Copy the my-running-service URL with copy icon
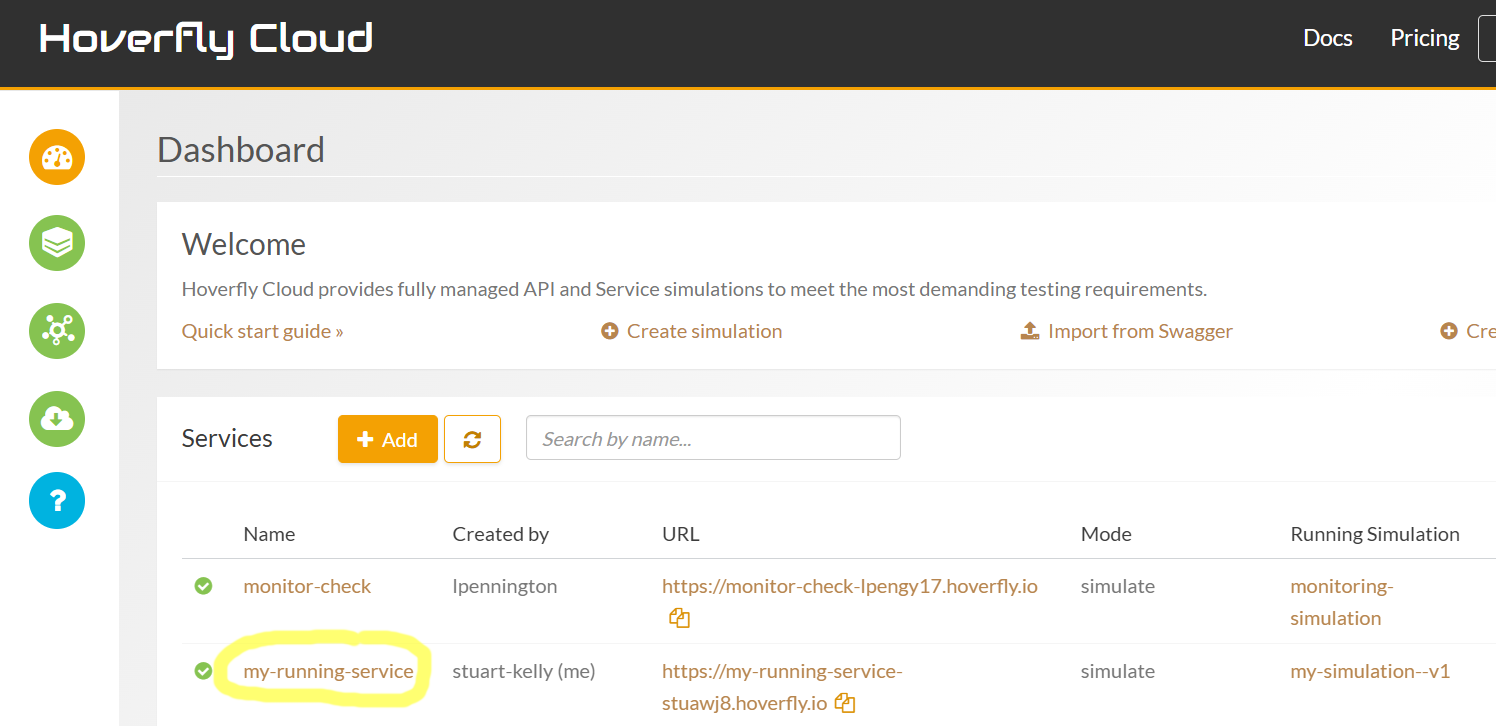Screen dimensions: 1496x726 (845, 703)
